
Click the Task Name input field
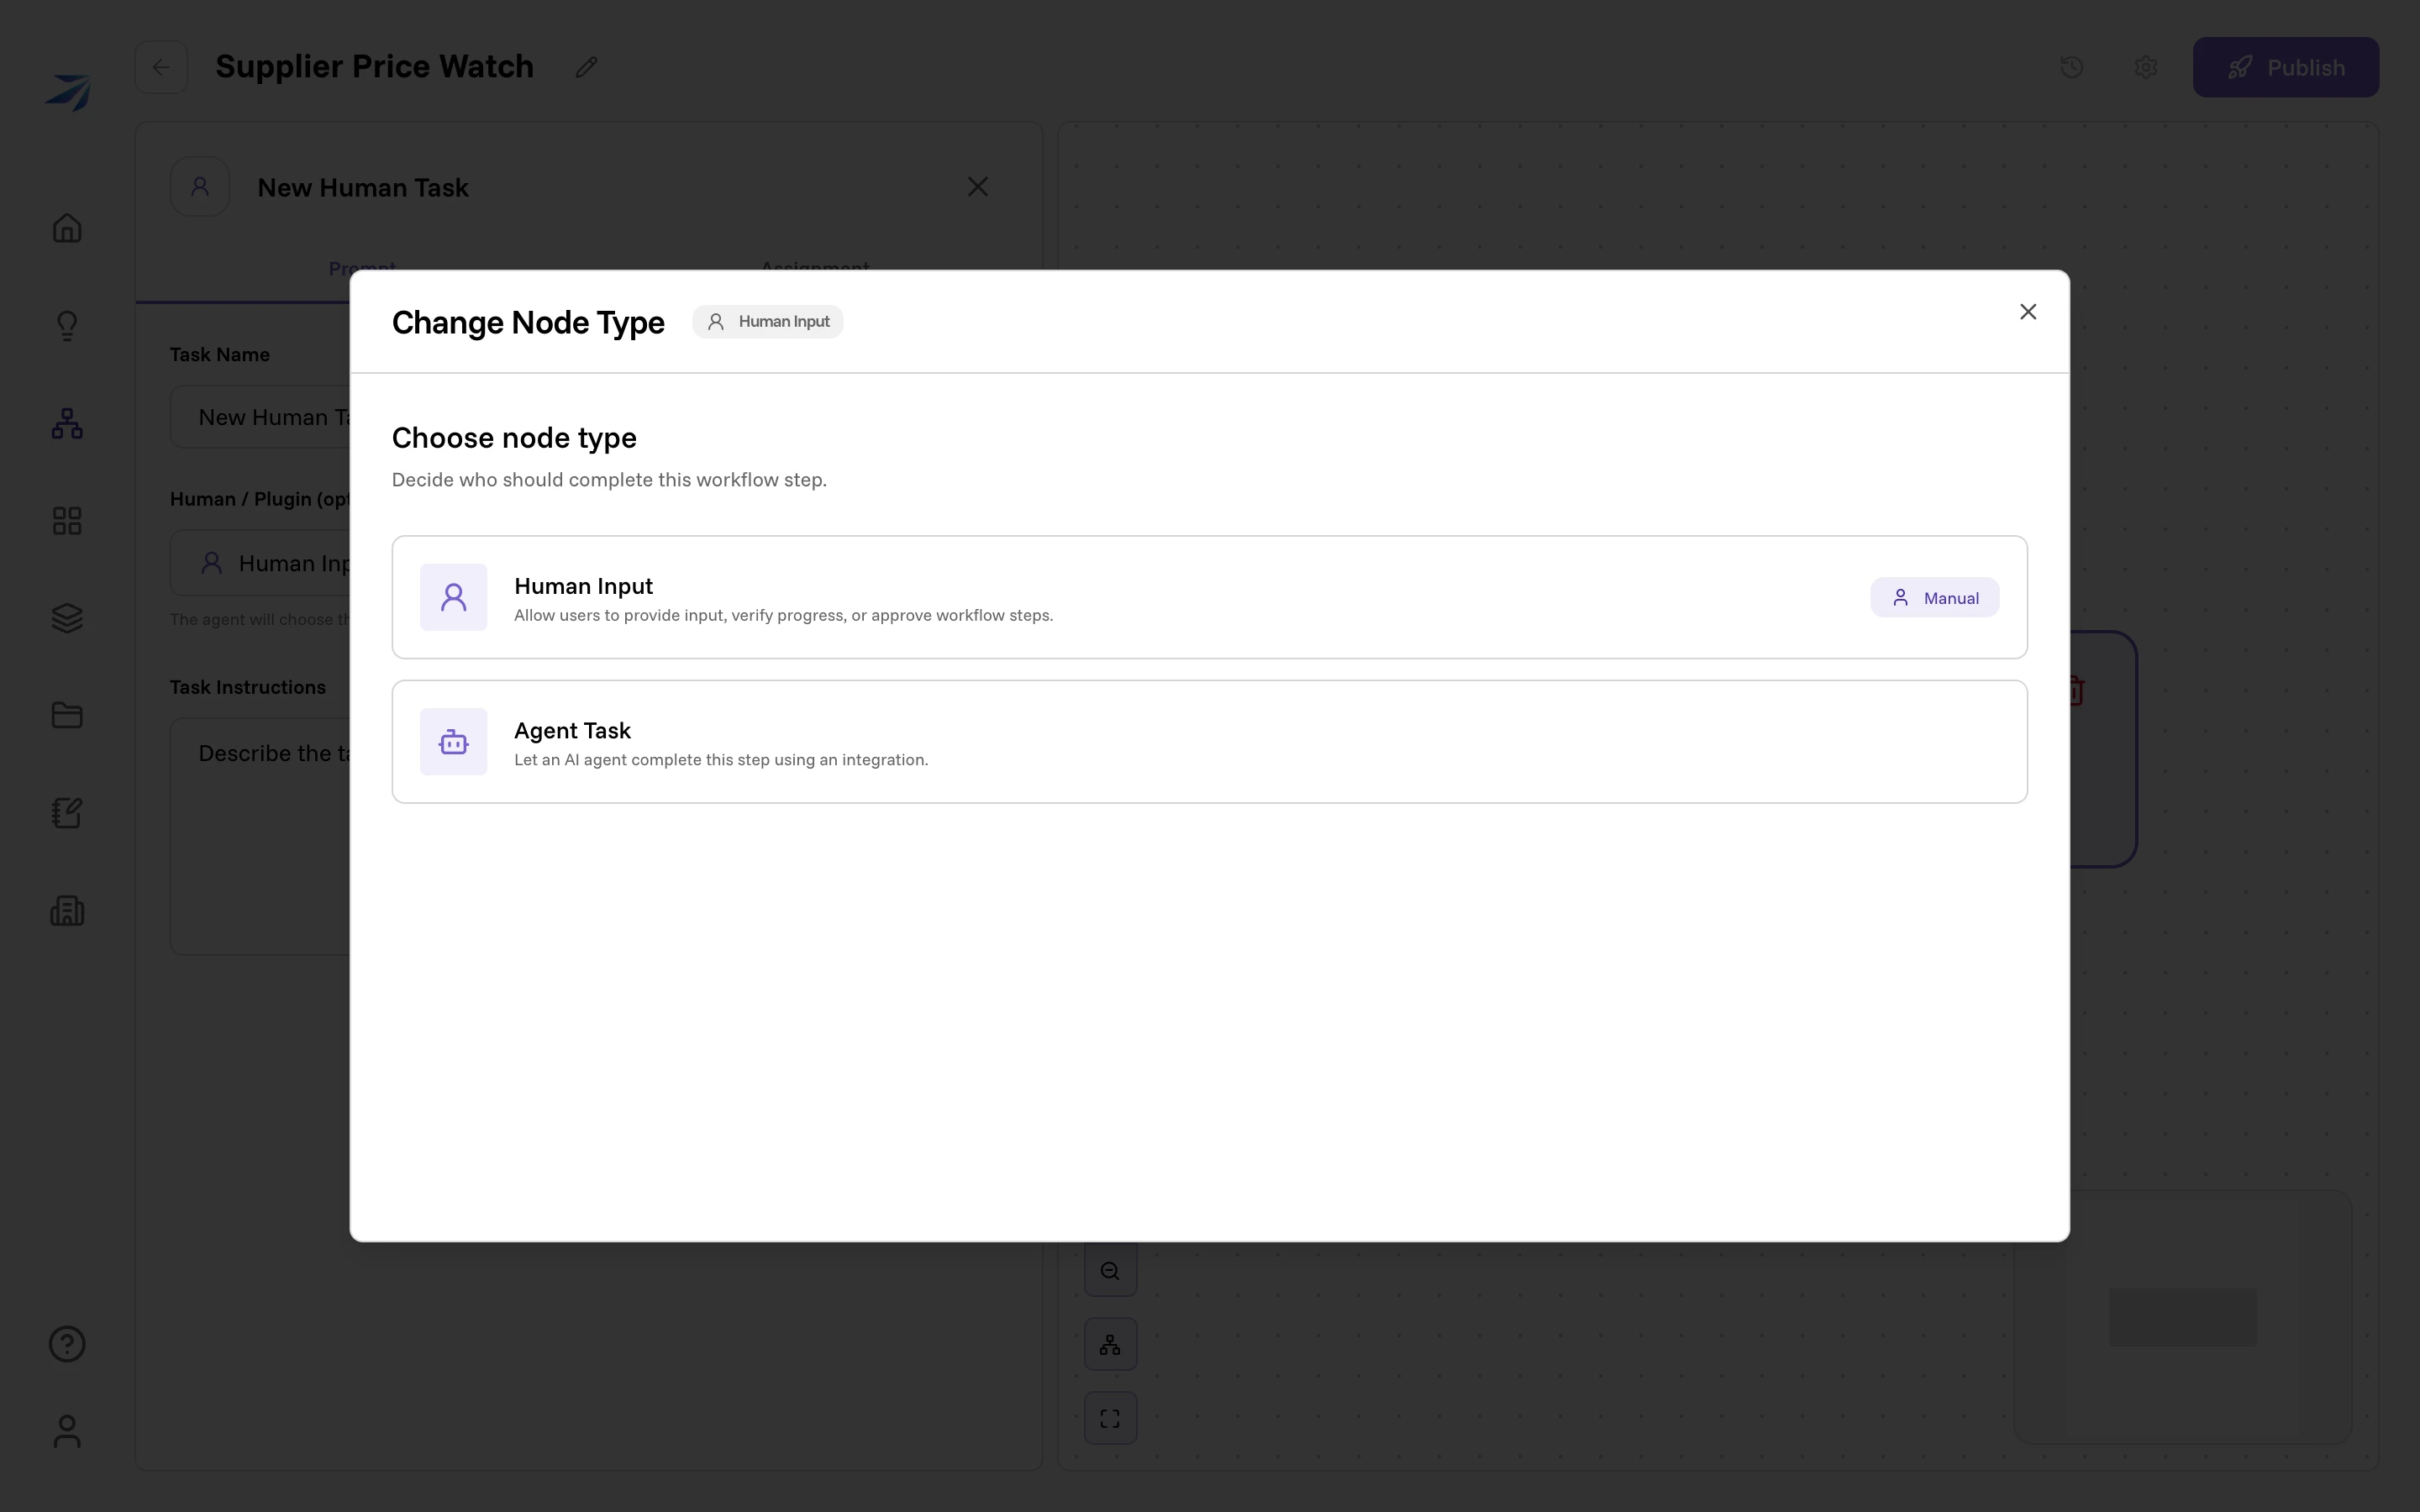pyautogui.click(x=260, y=417)
